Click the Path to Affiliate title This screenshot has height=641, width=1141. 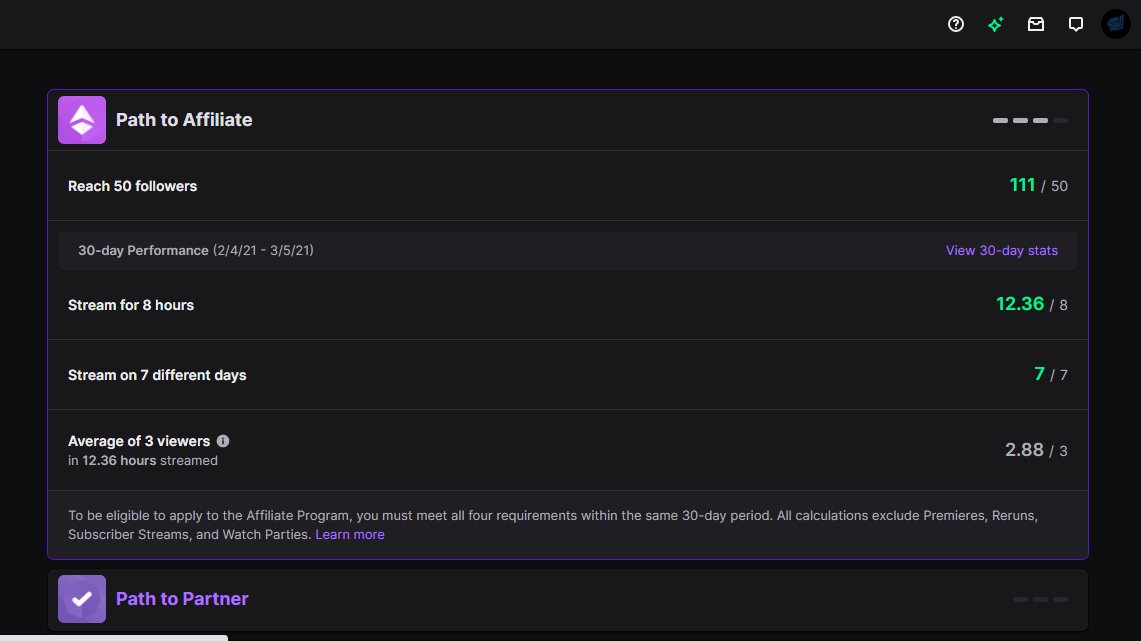[x=184, y=120]
